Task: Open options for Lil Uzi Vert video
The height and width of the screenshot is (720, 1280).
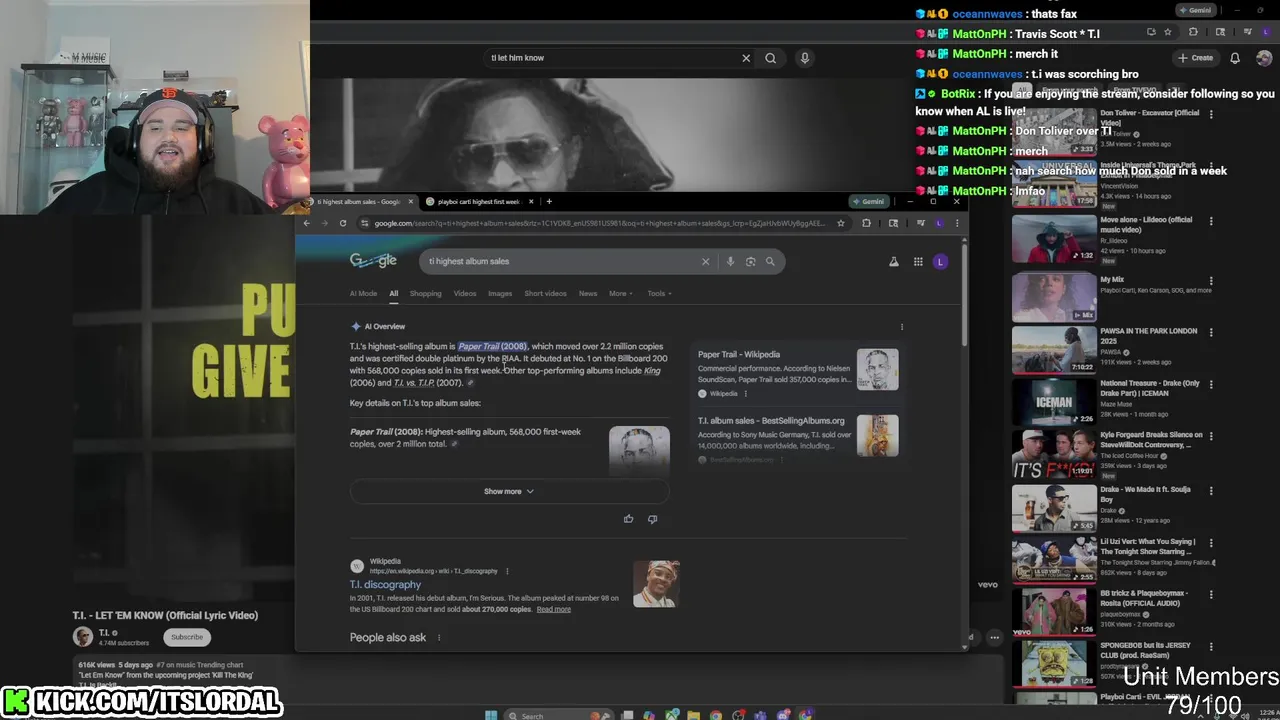Action: (x=1211, y=542)
